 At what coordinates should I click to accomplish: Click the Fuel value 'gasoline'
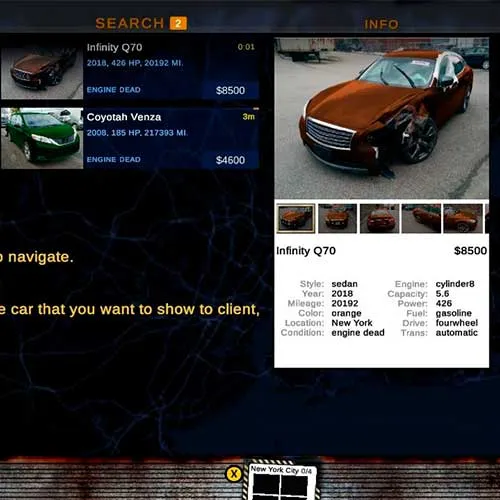453,313
